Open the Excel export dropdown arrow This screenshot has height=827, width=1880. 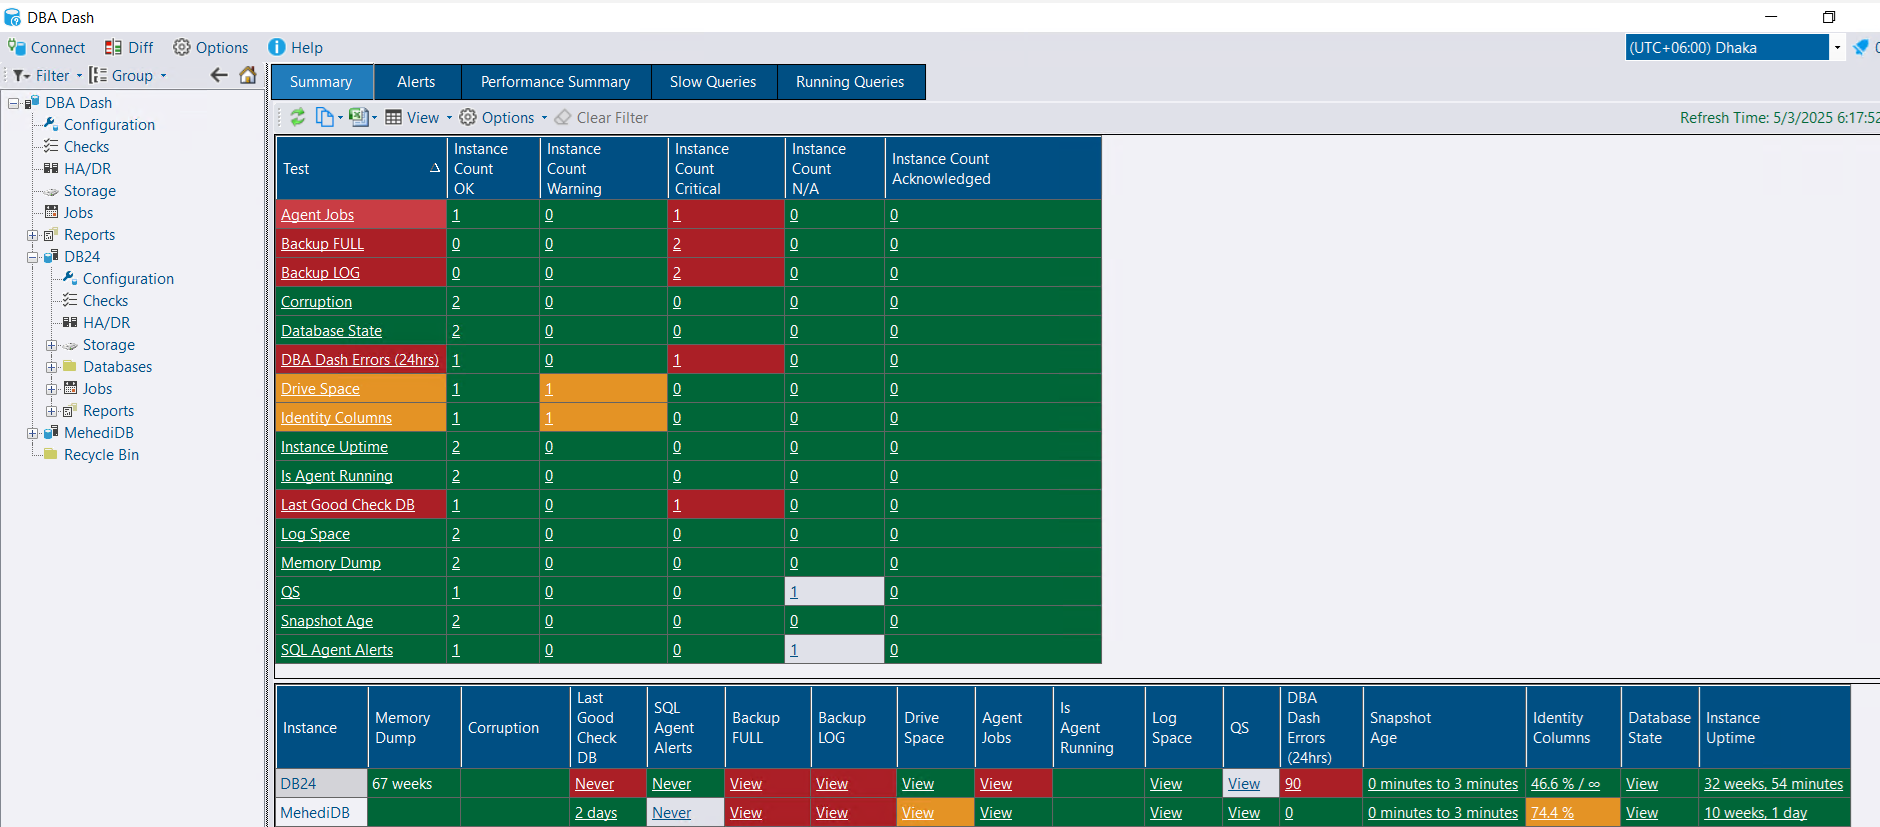click(374, 118)
